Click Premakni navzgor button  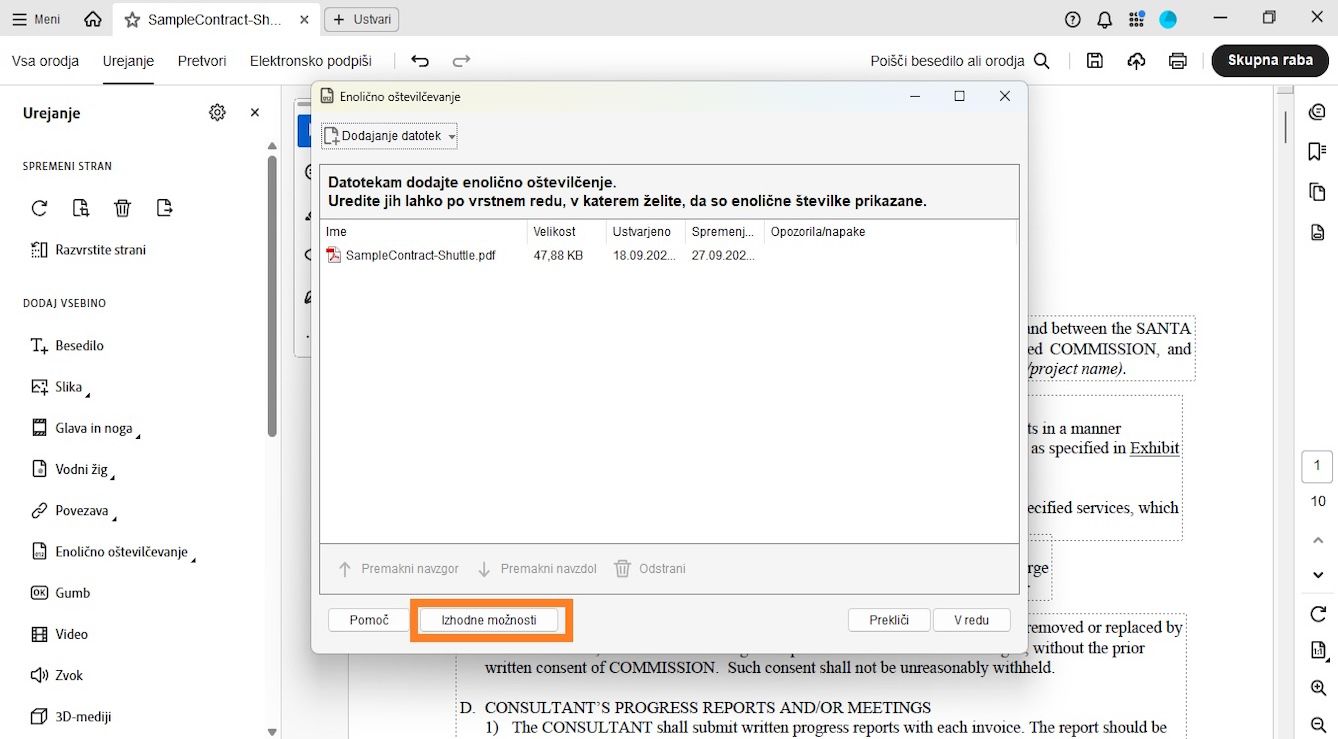click(398, 569)
